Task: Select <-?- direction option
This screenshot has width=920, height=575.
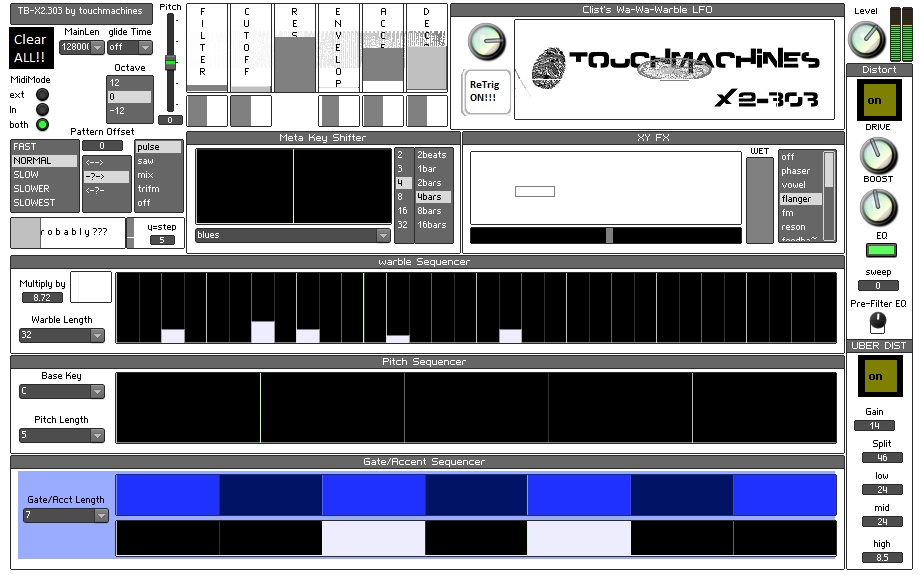Action: tap(106, 190)
